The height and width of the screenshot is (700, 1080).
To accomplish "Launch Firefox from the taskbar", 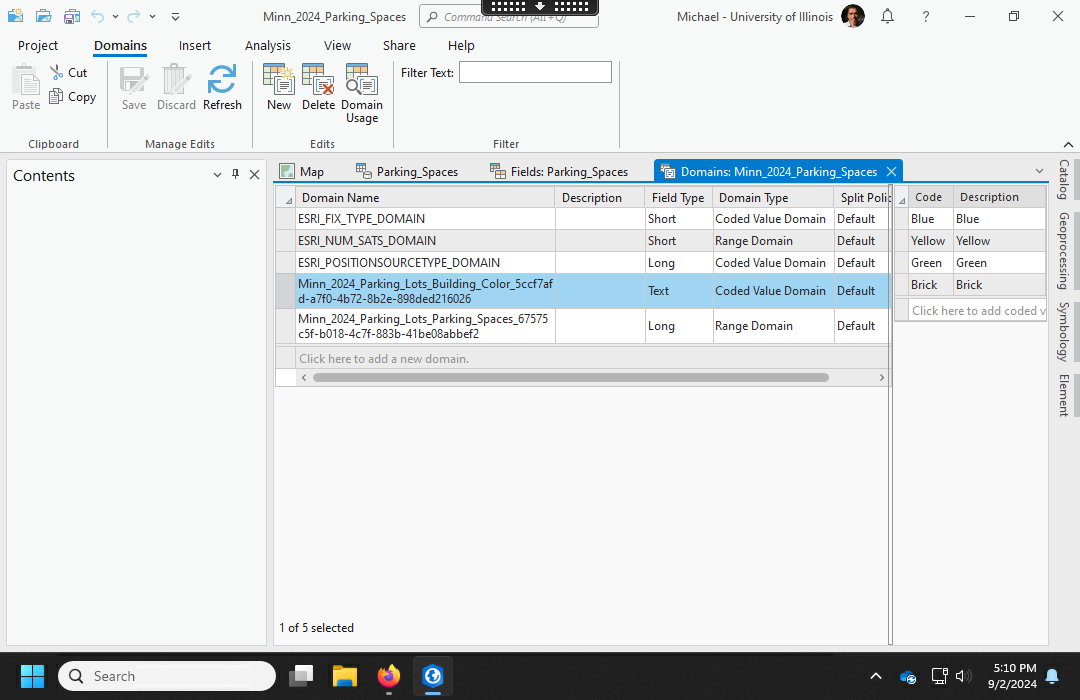I will coord(389,676).
